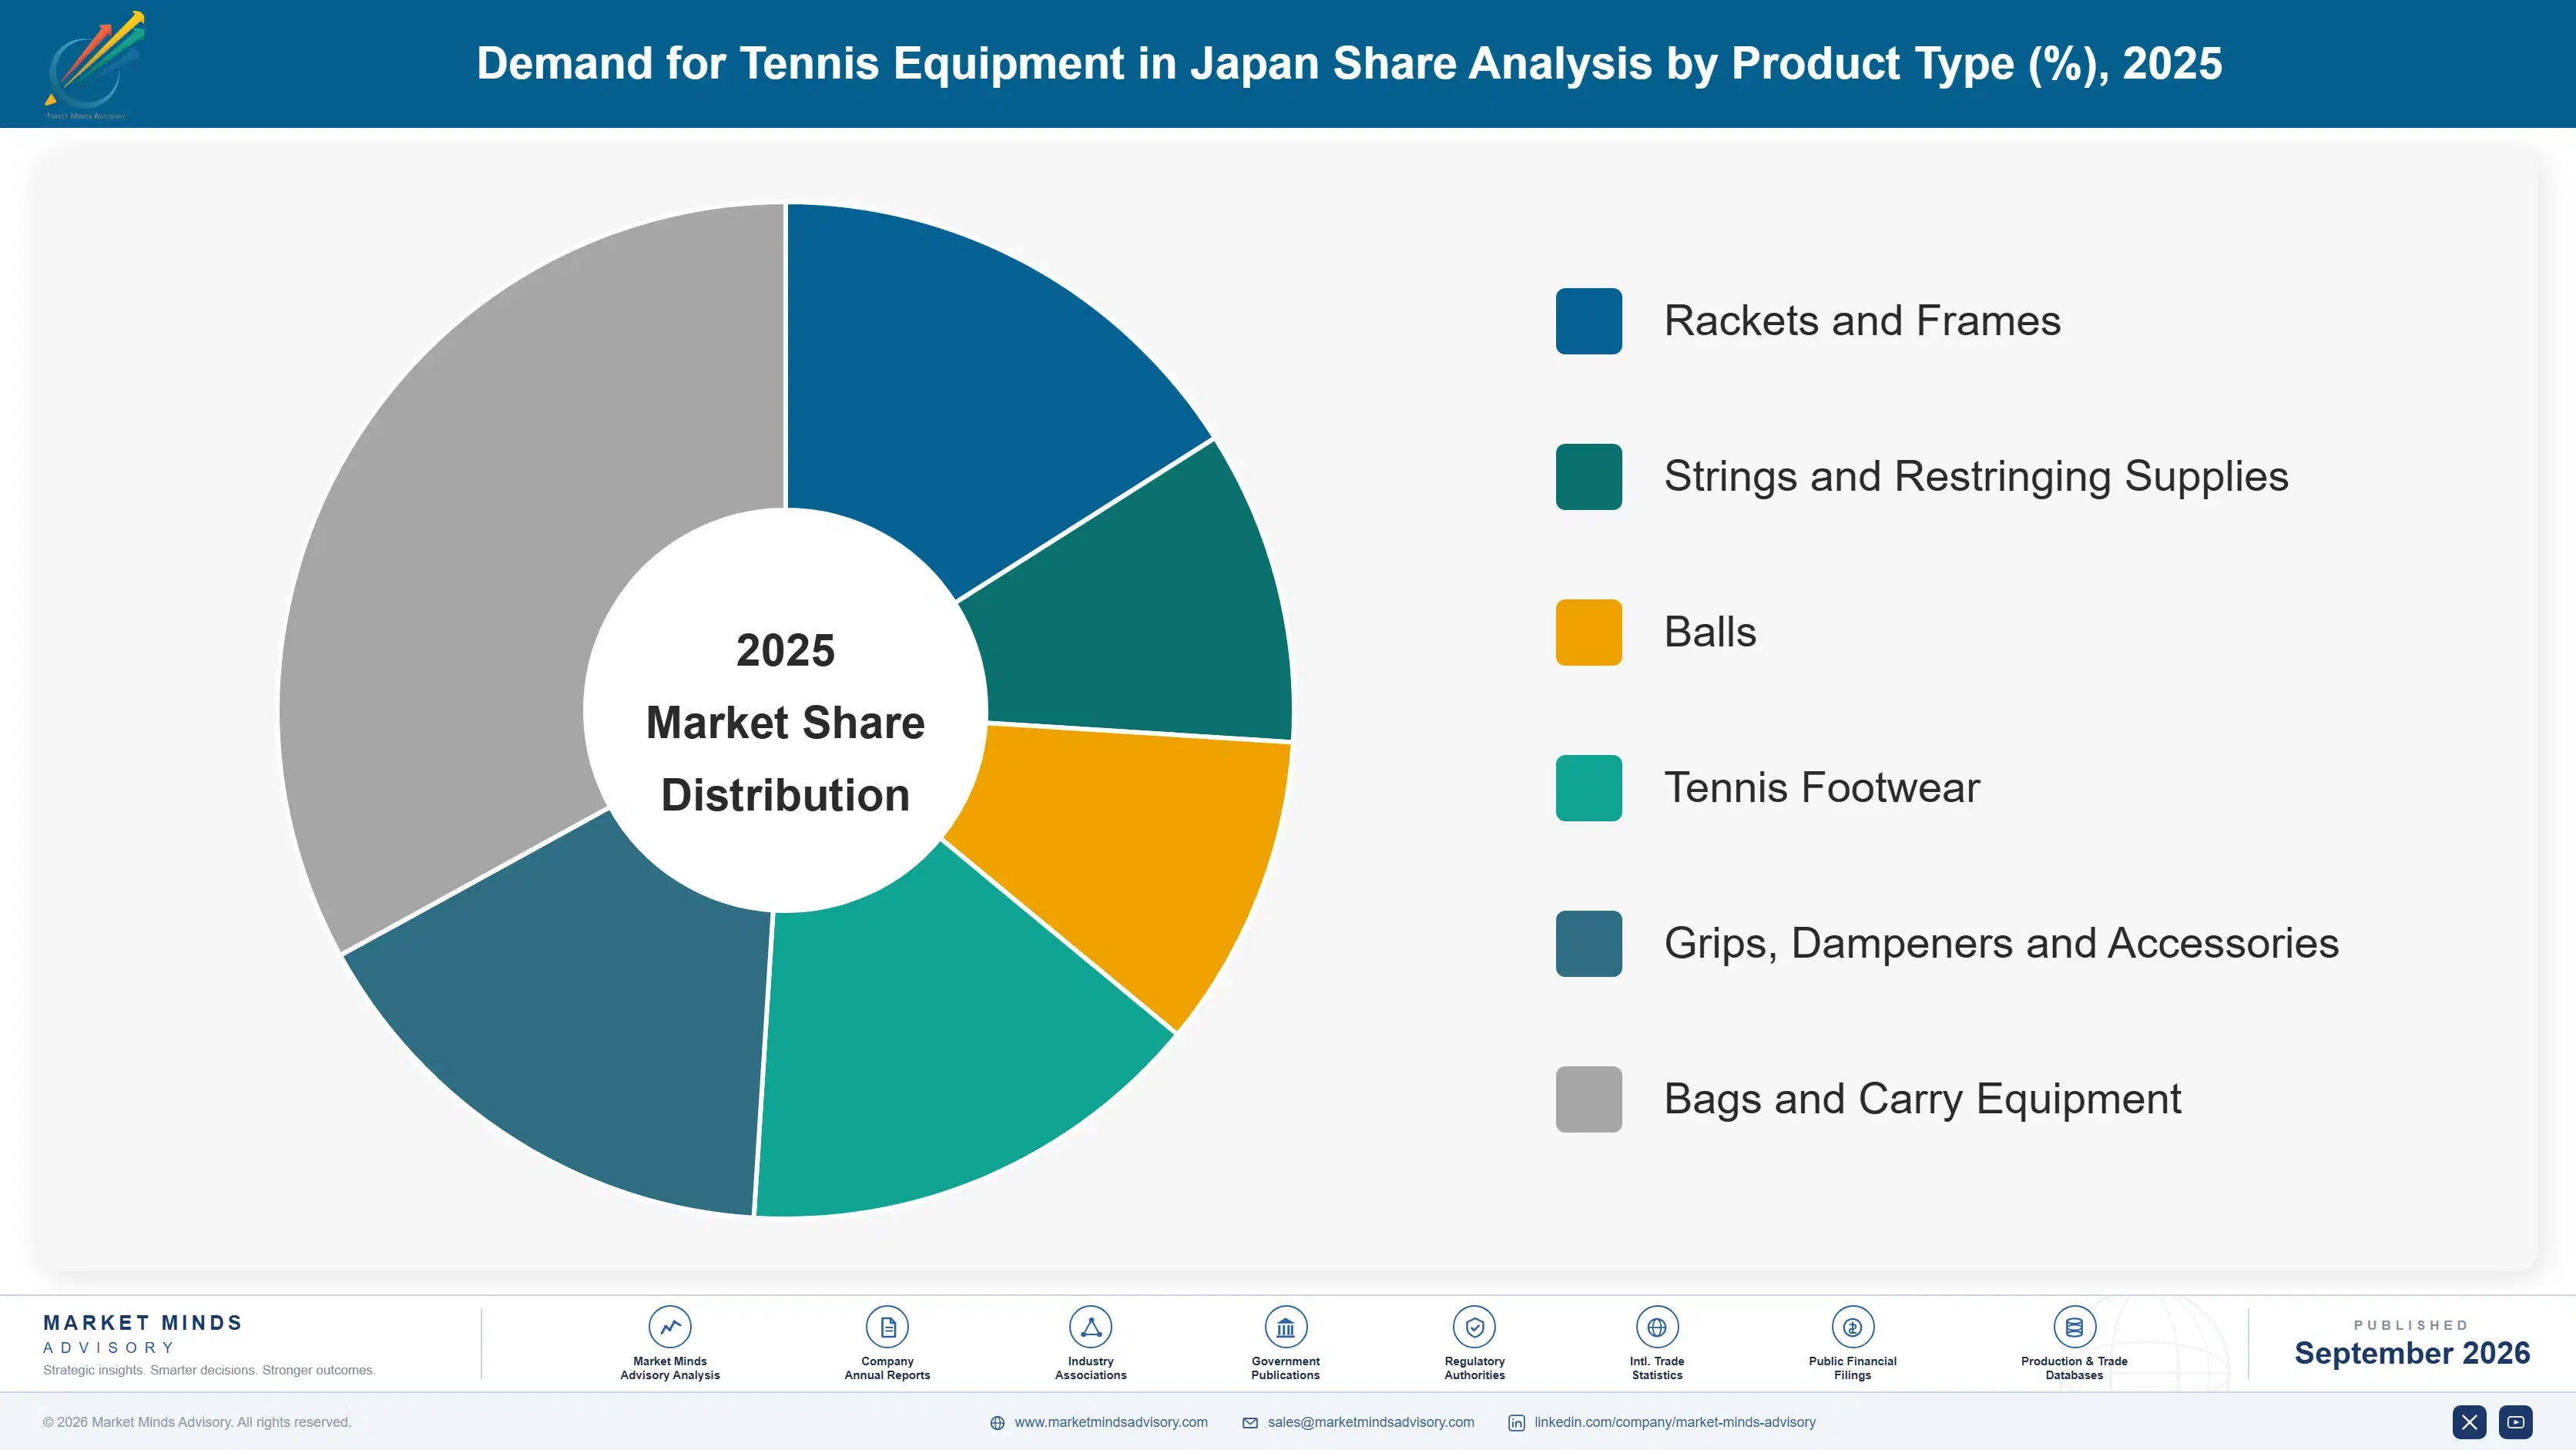Click the 'Bags and Carry Equipment' legend label
The image size is (2576, 1450).
coord(1922,1099)
